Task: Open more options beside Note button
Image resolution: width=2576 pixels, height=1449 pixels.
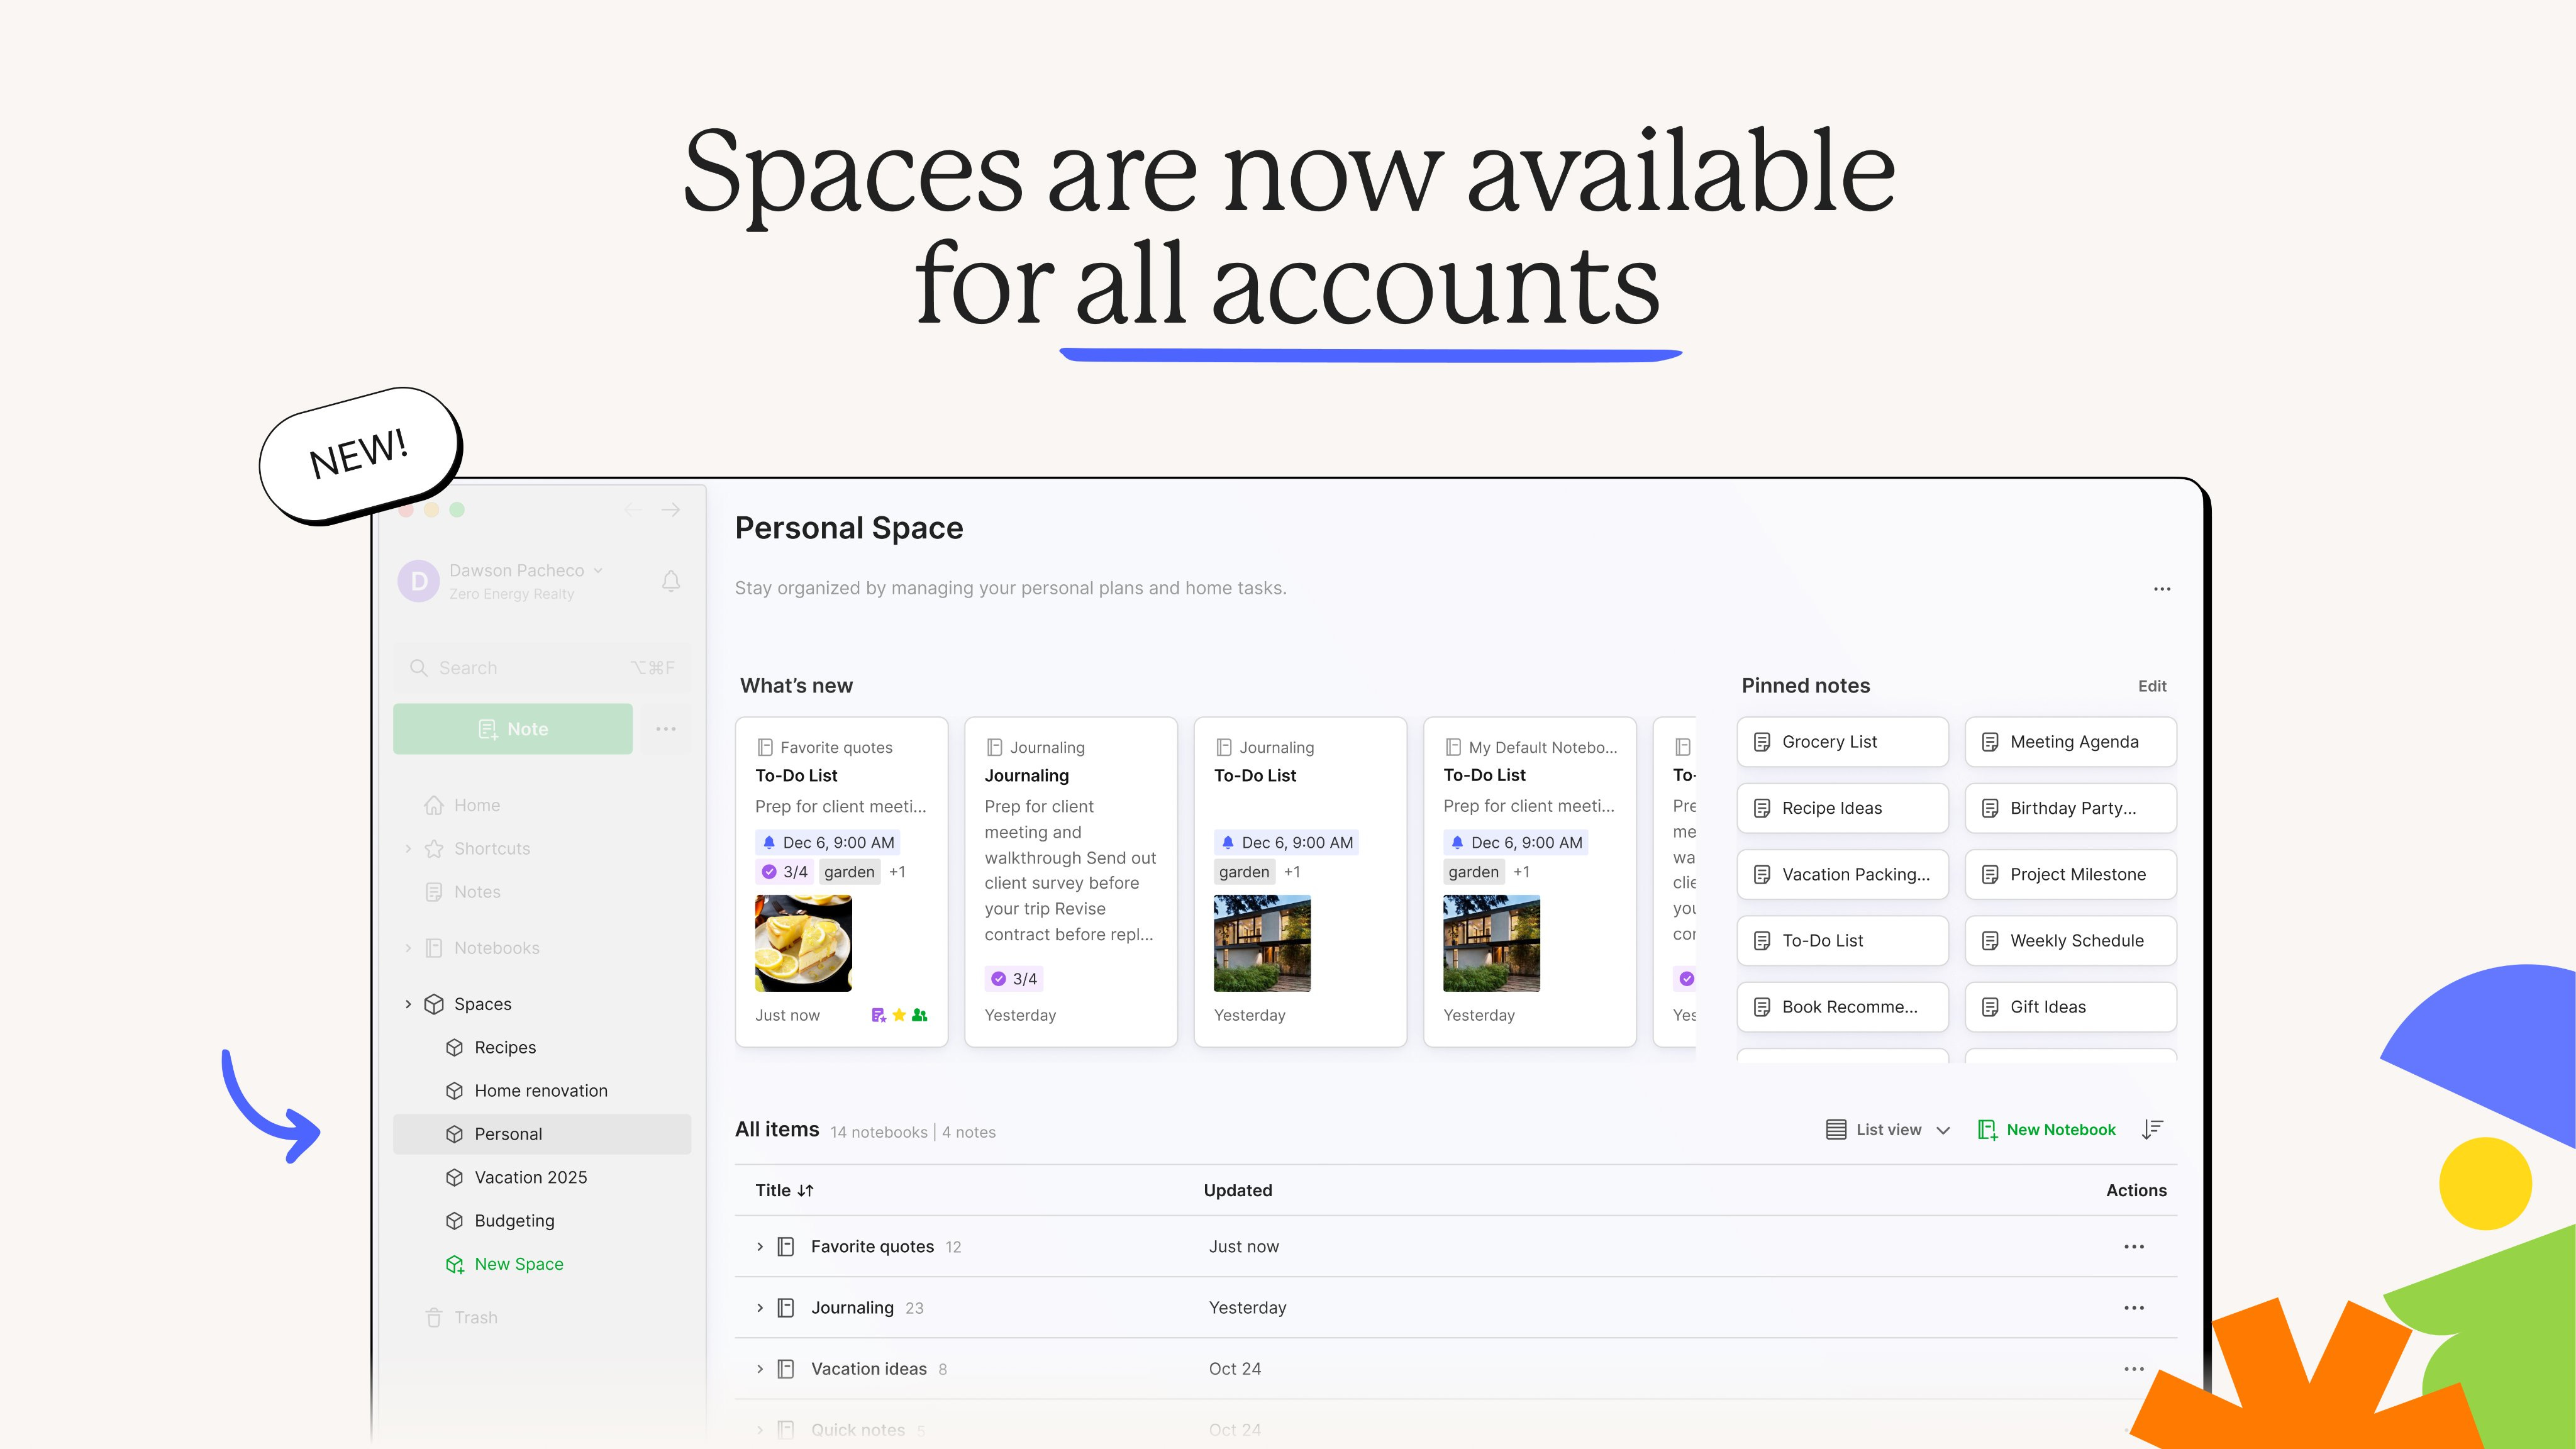Action: (666, 729)
